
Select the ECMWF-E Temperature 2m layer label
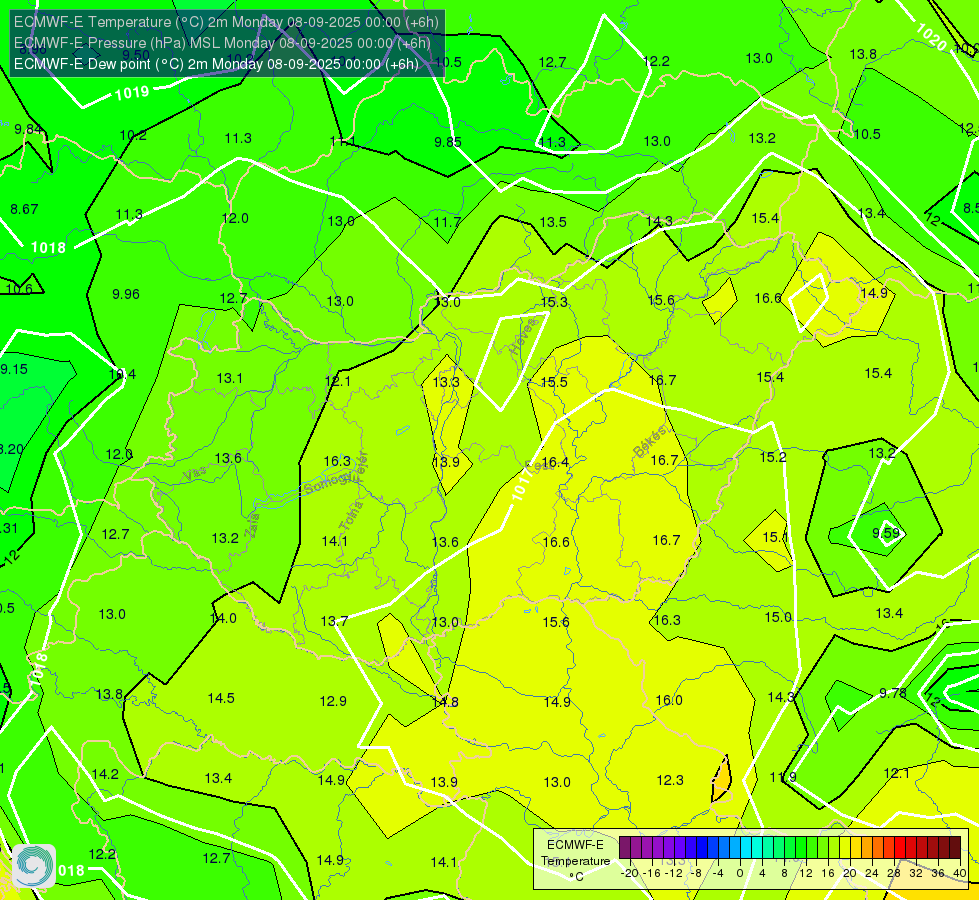click(x=226, y=22)
